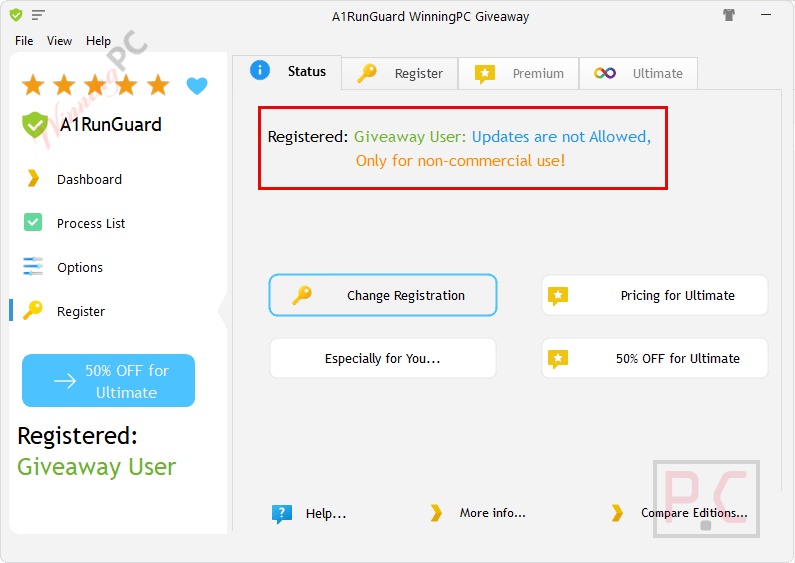795x563 pixels.
Task: Click the blue info icon on Status tab
Action: 260,70
